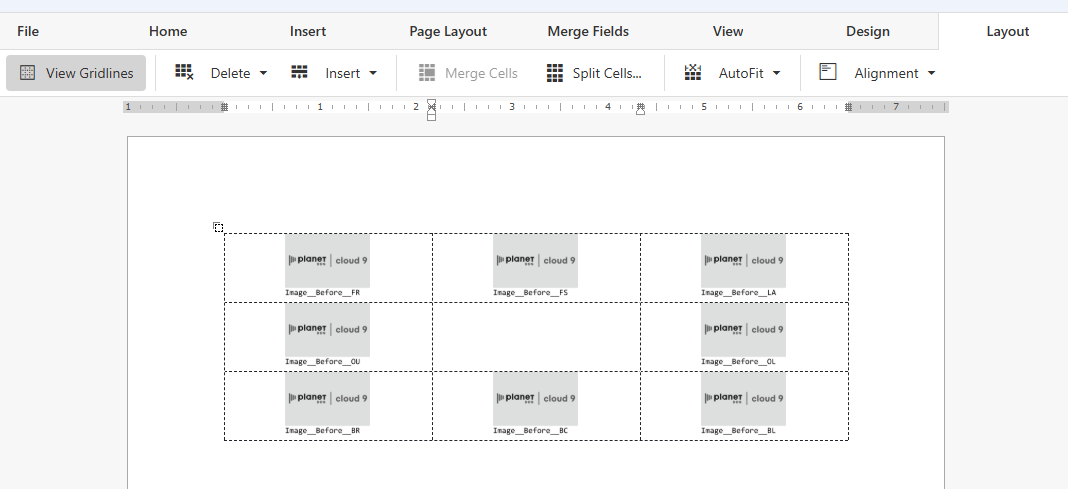
Task: Select the Image__Before__OU picture
Action: click(328, 330)
